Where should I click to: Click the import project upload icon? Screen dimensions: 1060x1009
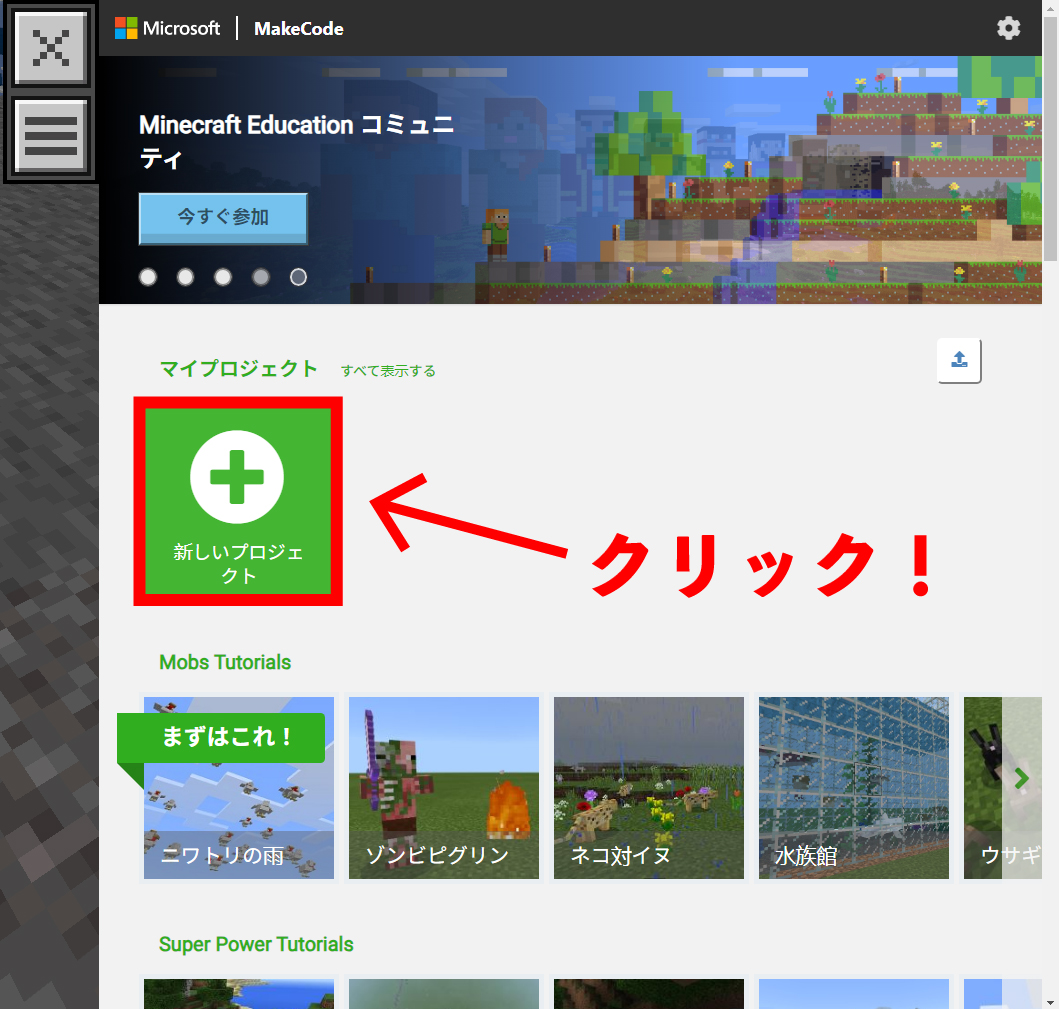[x=959, y=360]
